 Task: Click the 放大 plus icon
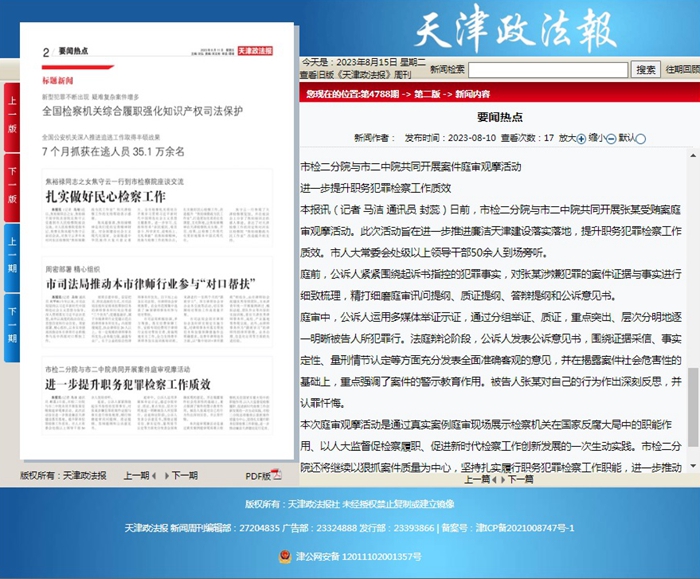[x=581, y=139]
